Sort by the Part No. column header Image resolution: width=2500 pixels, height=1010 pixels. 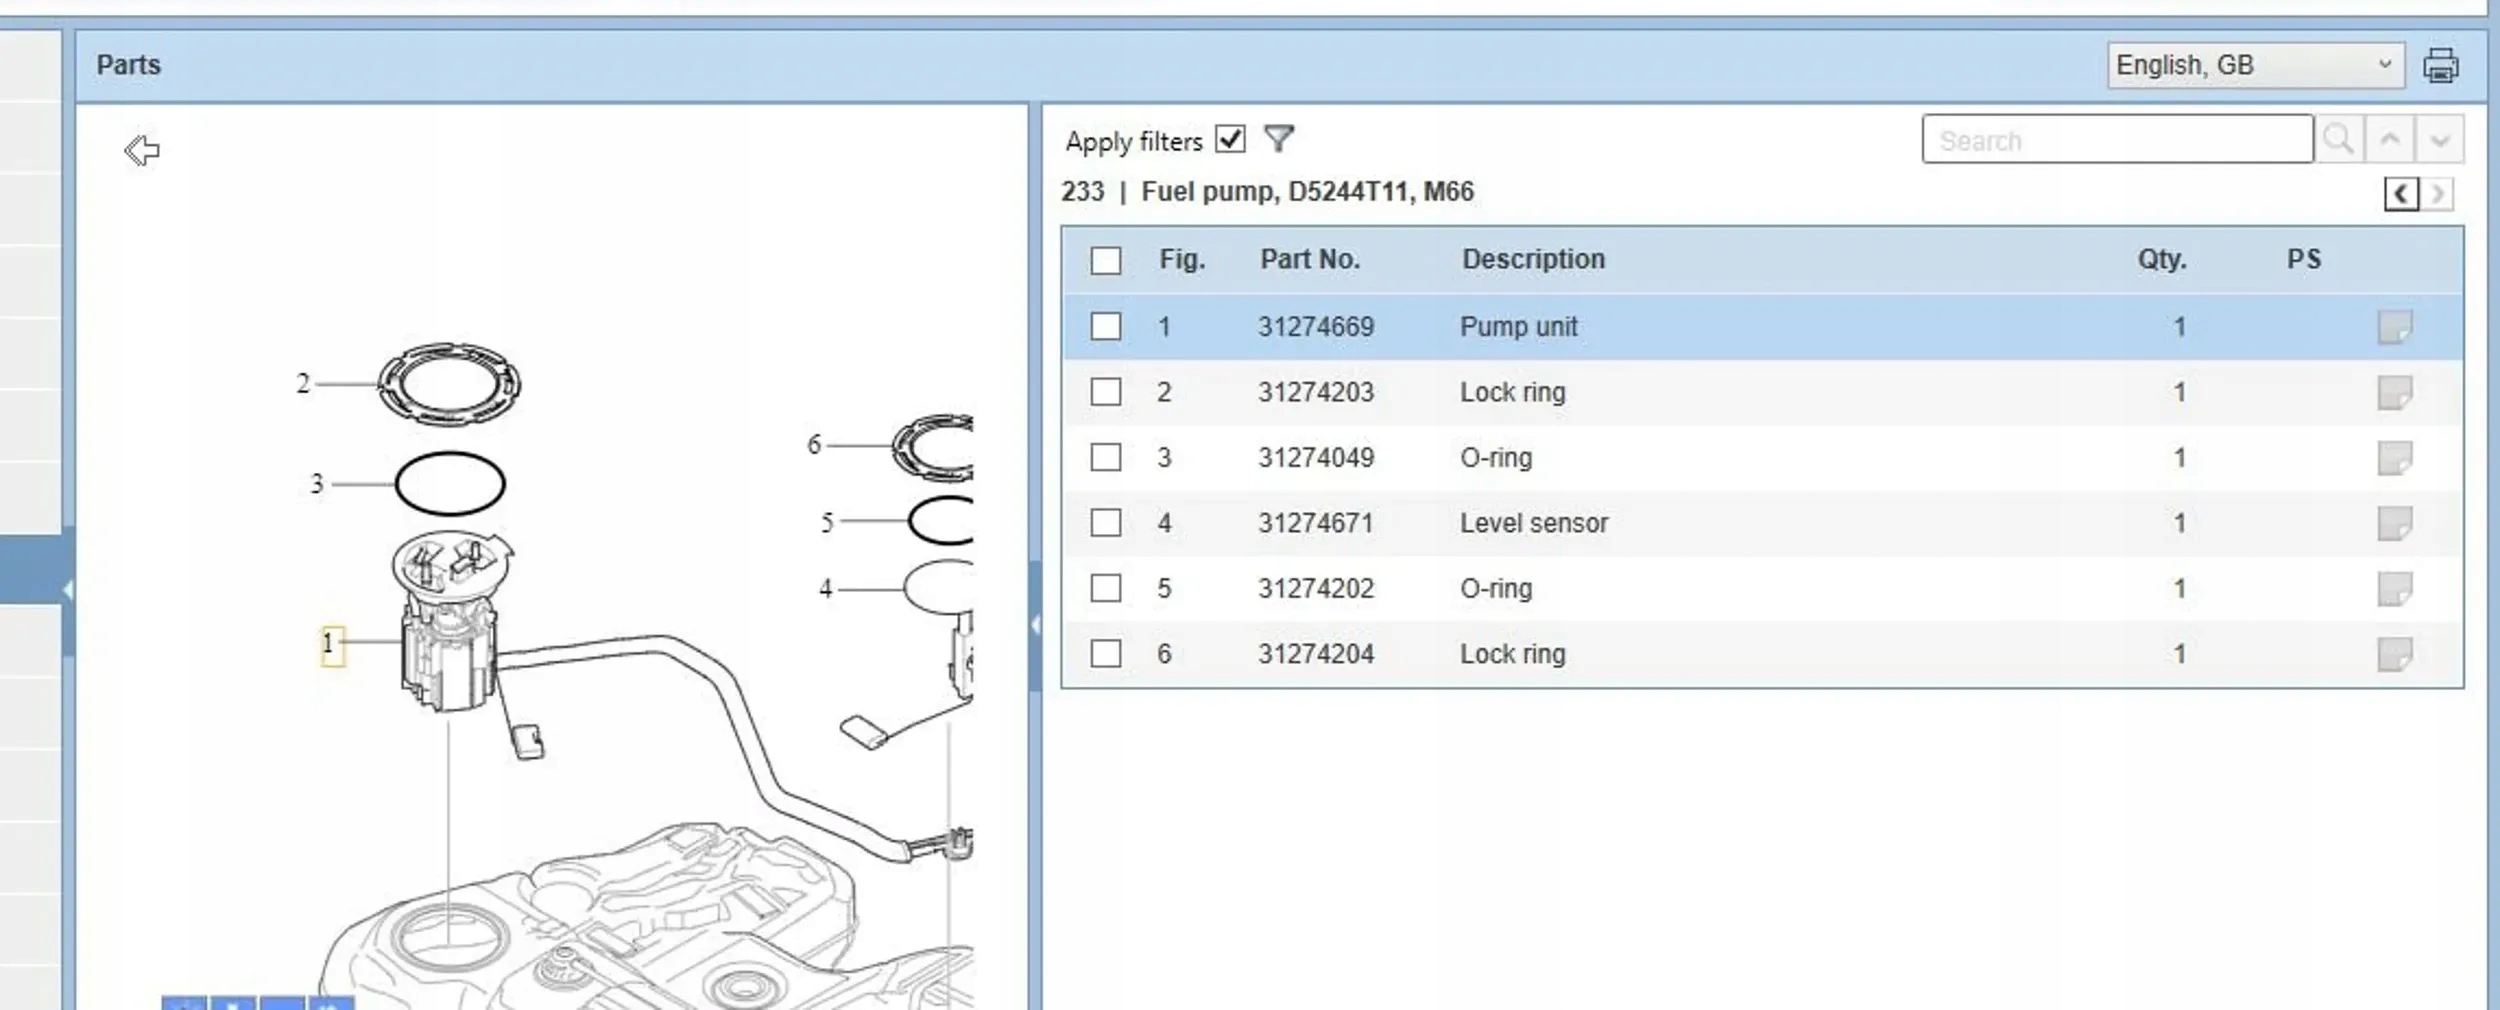[x=1309, y=260]
